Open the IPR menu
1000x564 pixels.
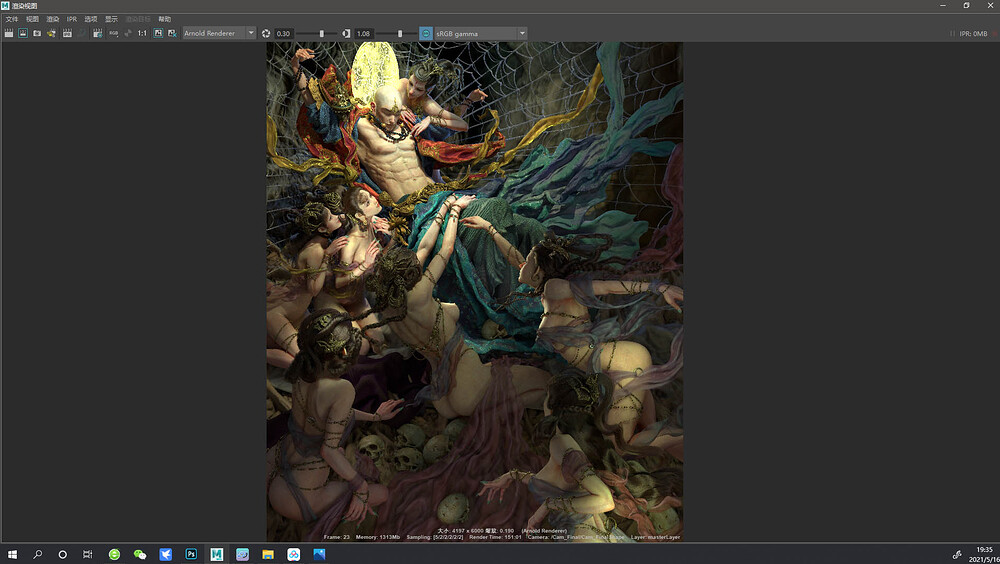pyautogui.click(x=72, y=19)
